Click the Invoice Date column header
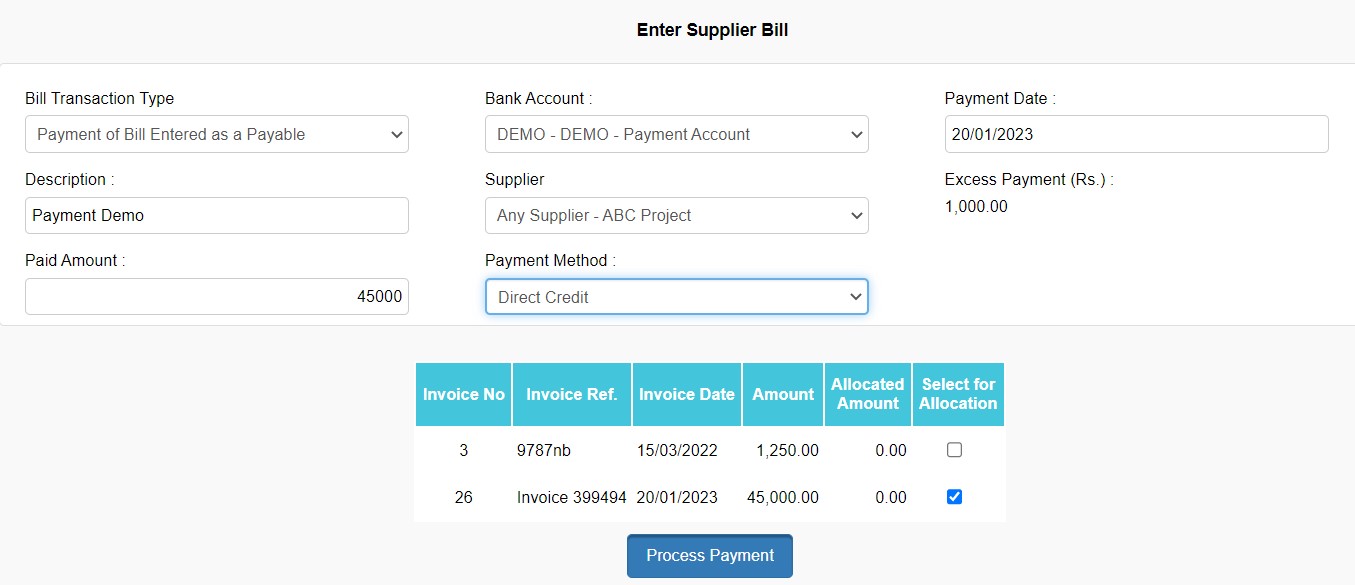 point(687,394)
